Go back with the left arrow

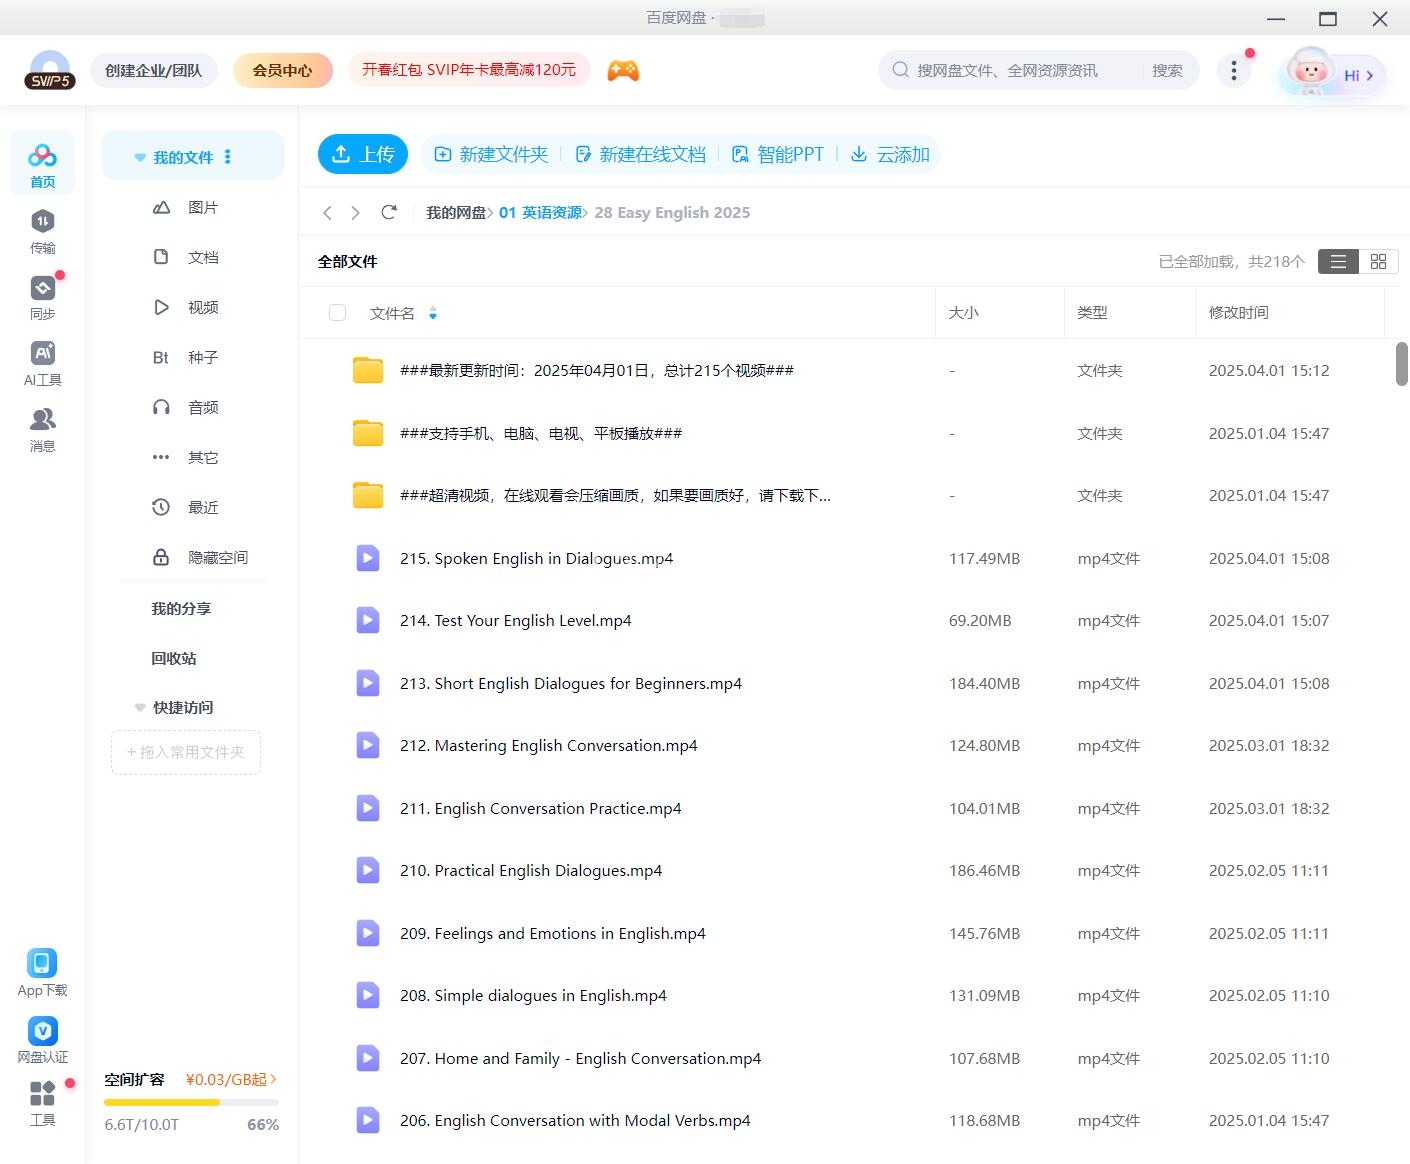click(327, 212)
